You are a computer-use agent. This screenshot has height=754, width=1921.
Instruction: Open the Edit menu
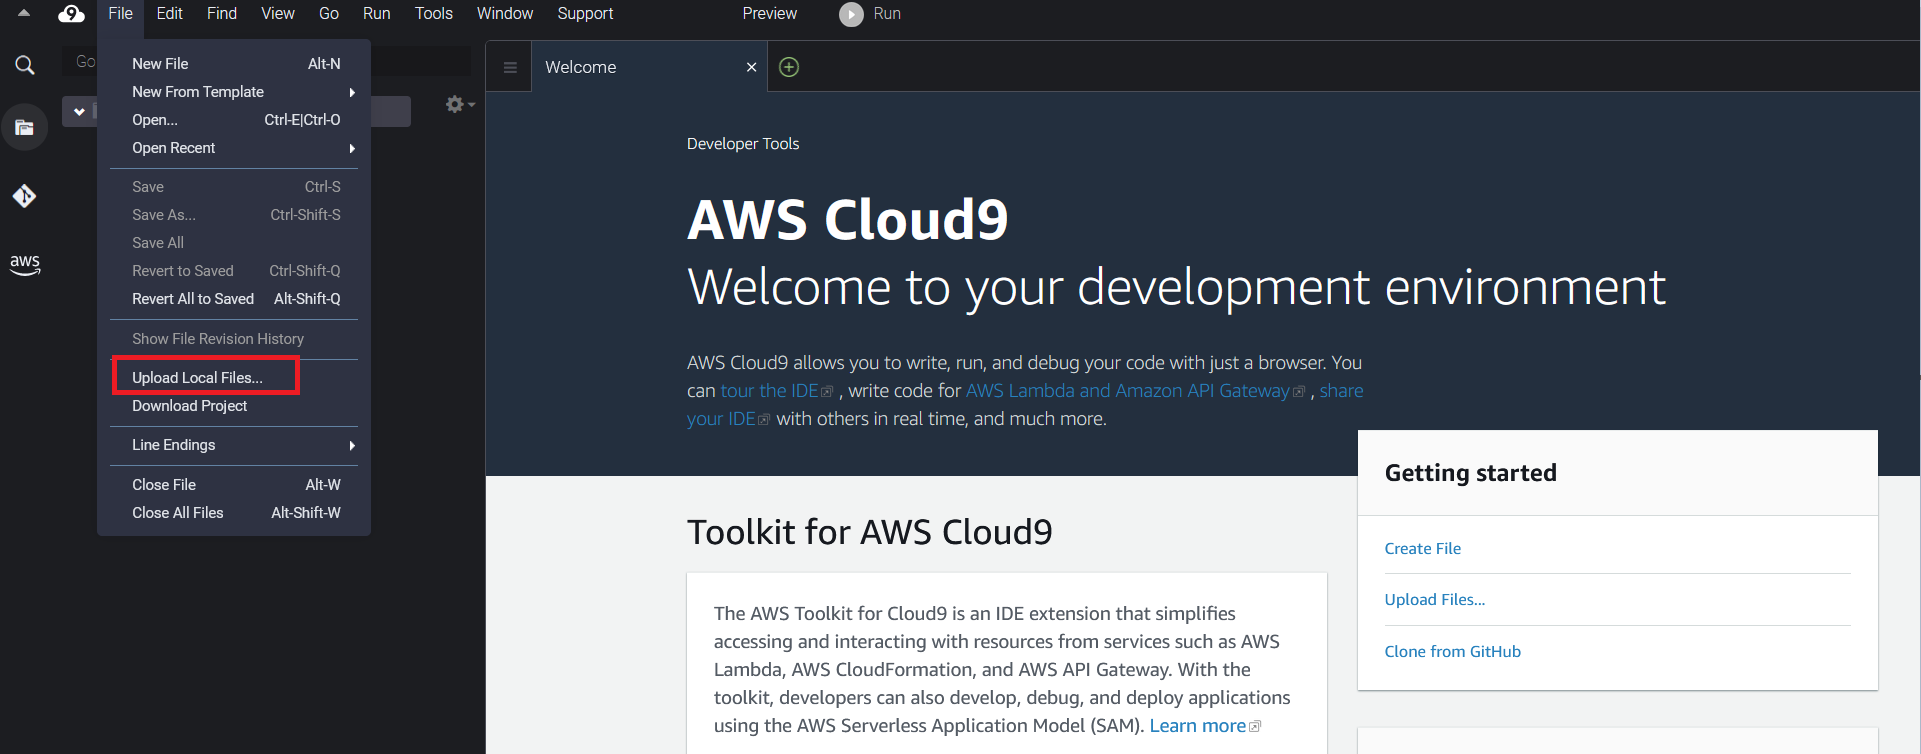pyautogui.click(x=170, y=13)
